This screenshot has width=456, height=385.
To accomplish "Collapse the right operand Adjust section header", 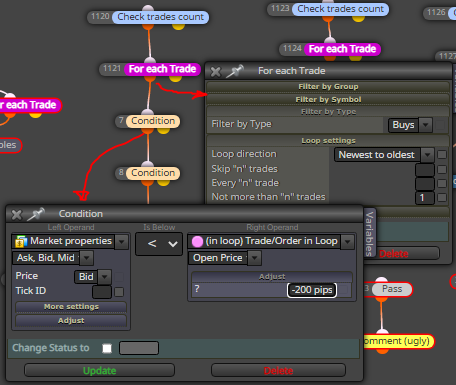I will (x=272, y=276).
